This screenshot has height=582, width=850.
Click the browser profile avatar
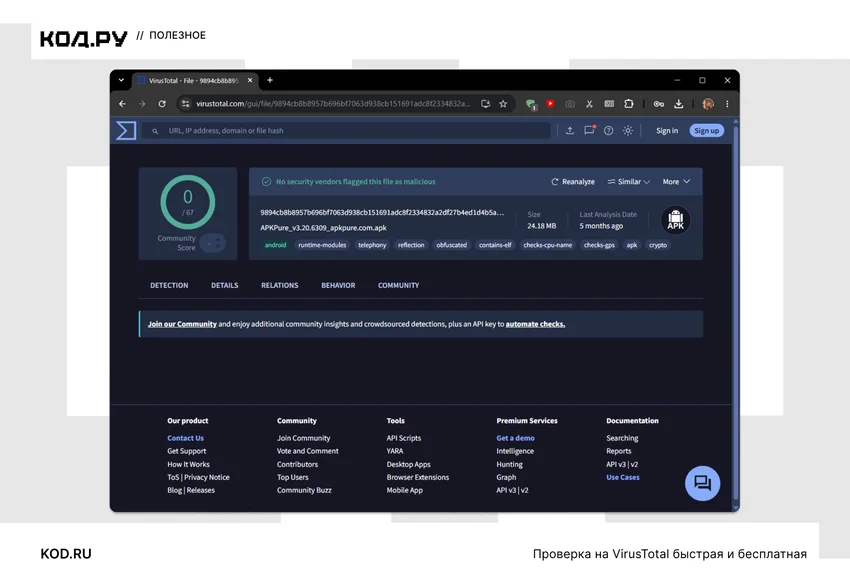pos(707,104)
